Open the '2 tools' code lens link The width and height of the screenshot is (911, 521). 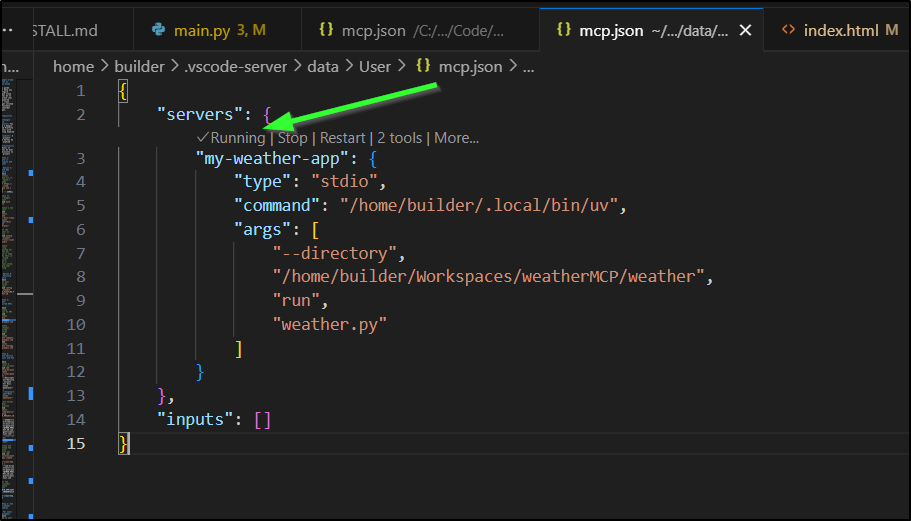point(400,138)
